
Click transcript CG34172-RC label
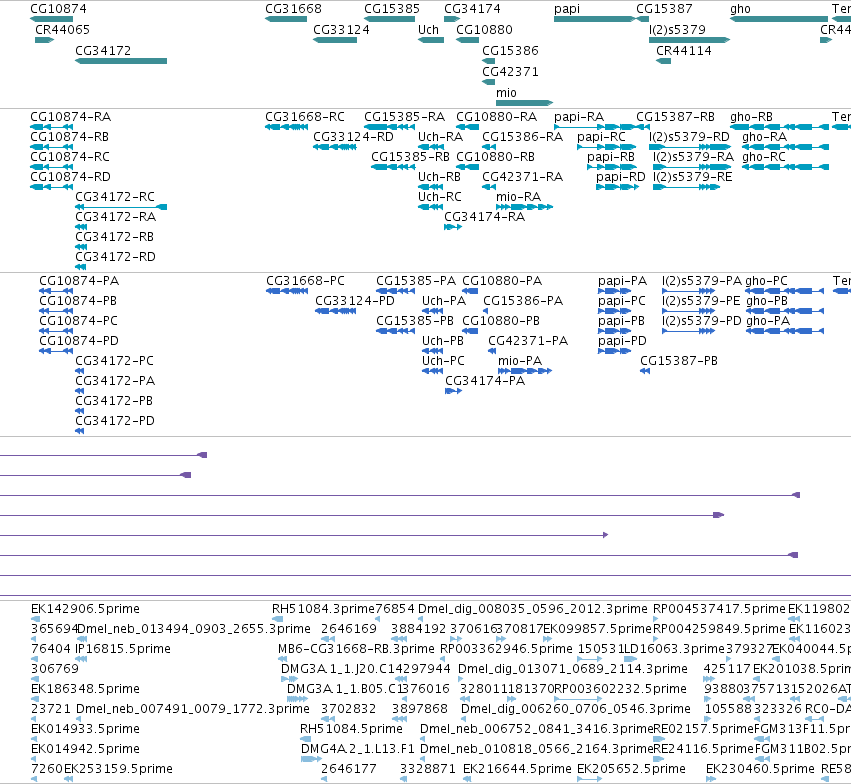pos(115,197)
